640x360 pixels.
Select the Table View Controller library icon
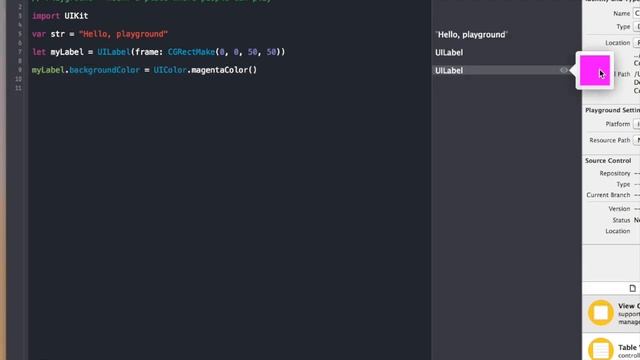(600, 349)
